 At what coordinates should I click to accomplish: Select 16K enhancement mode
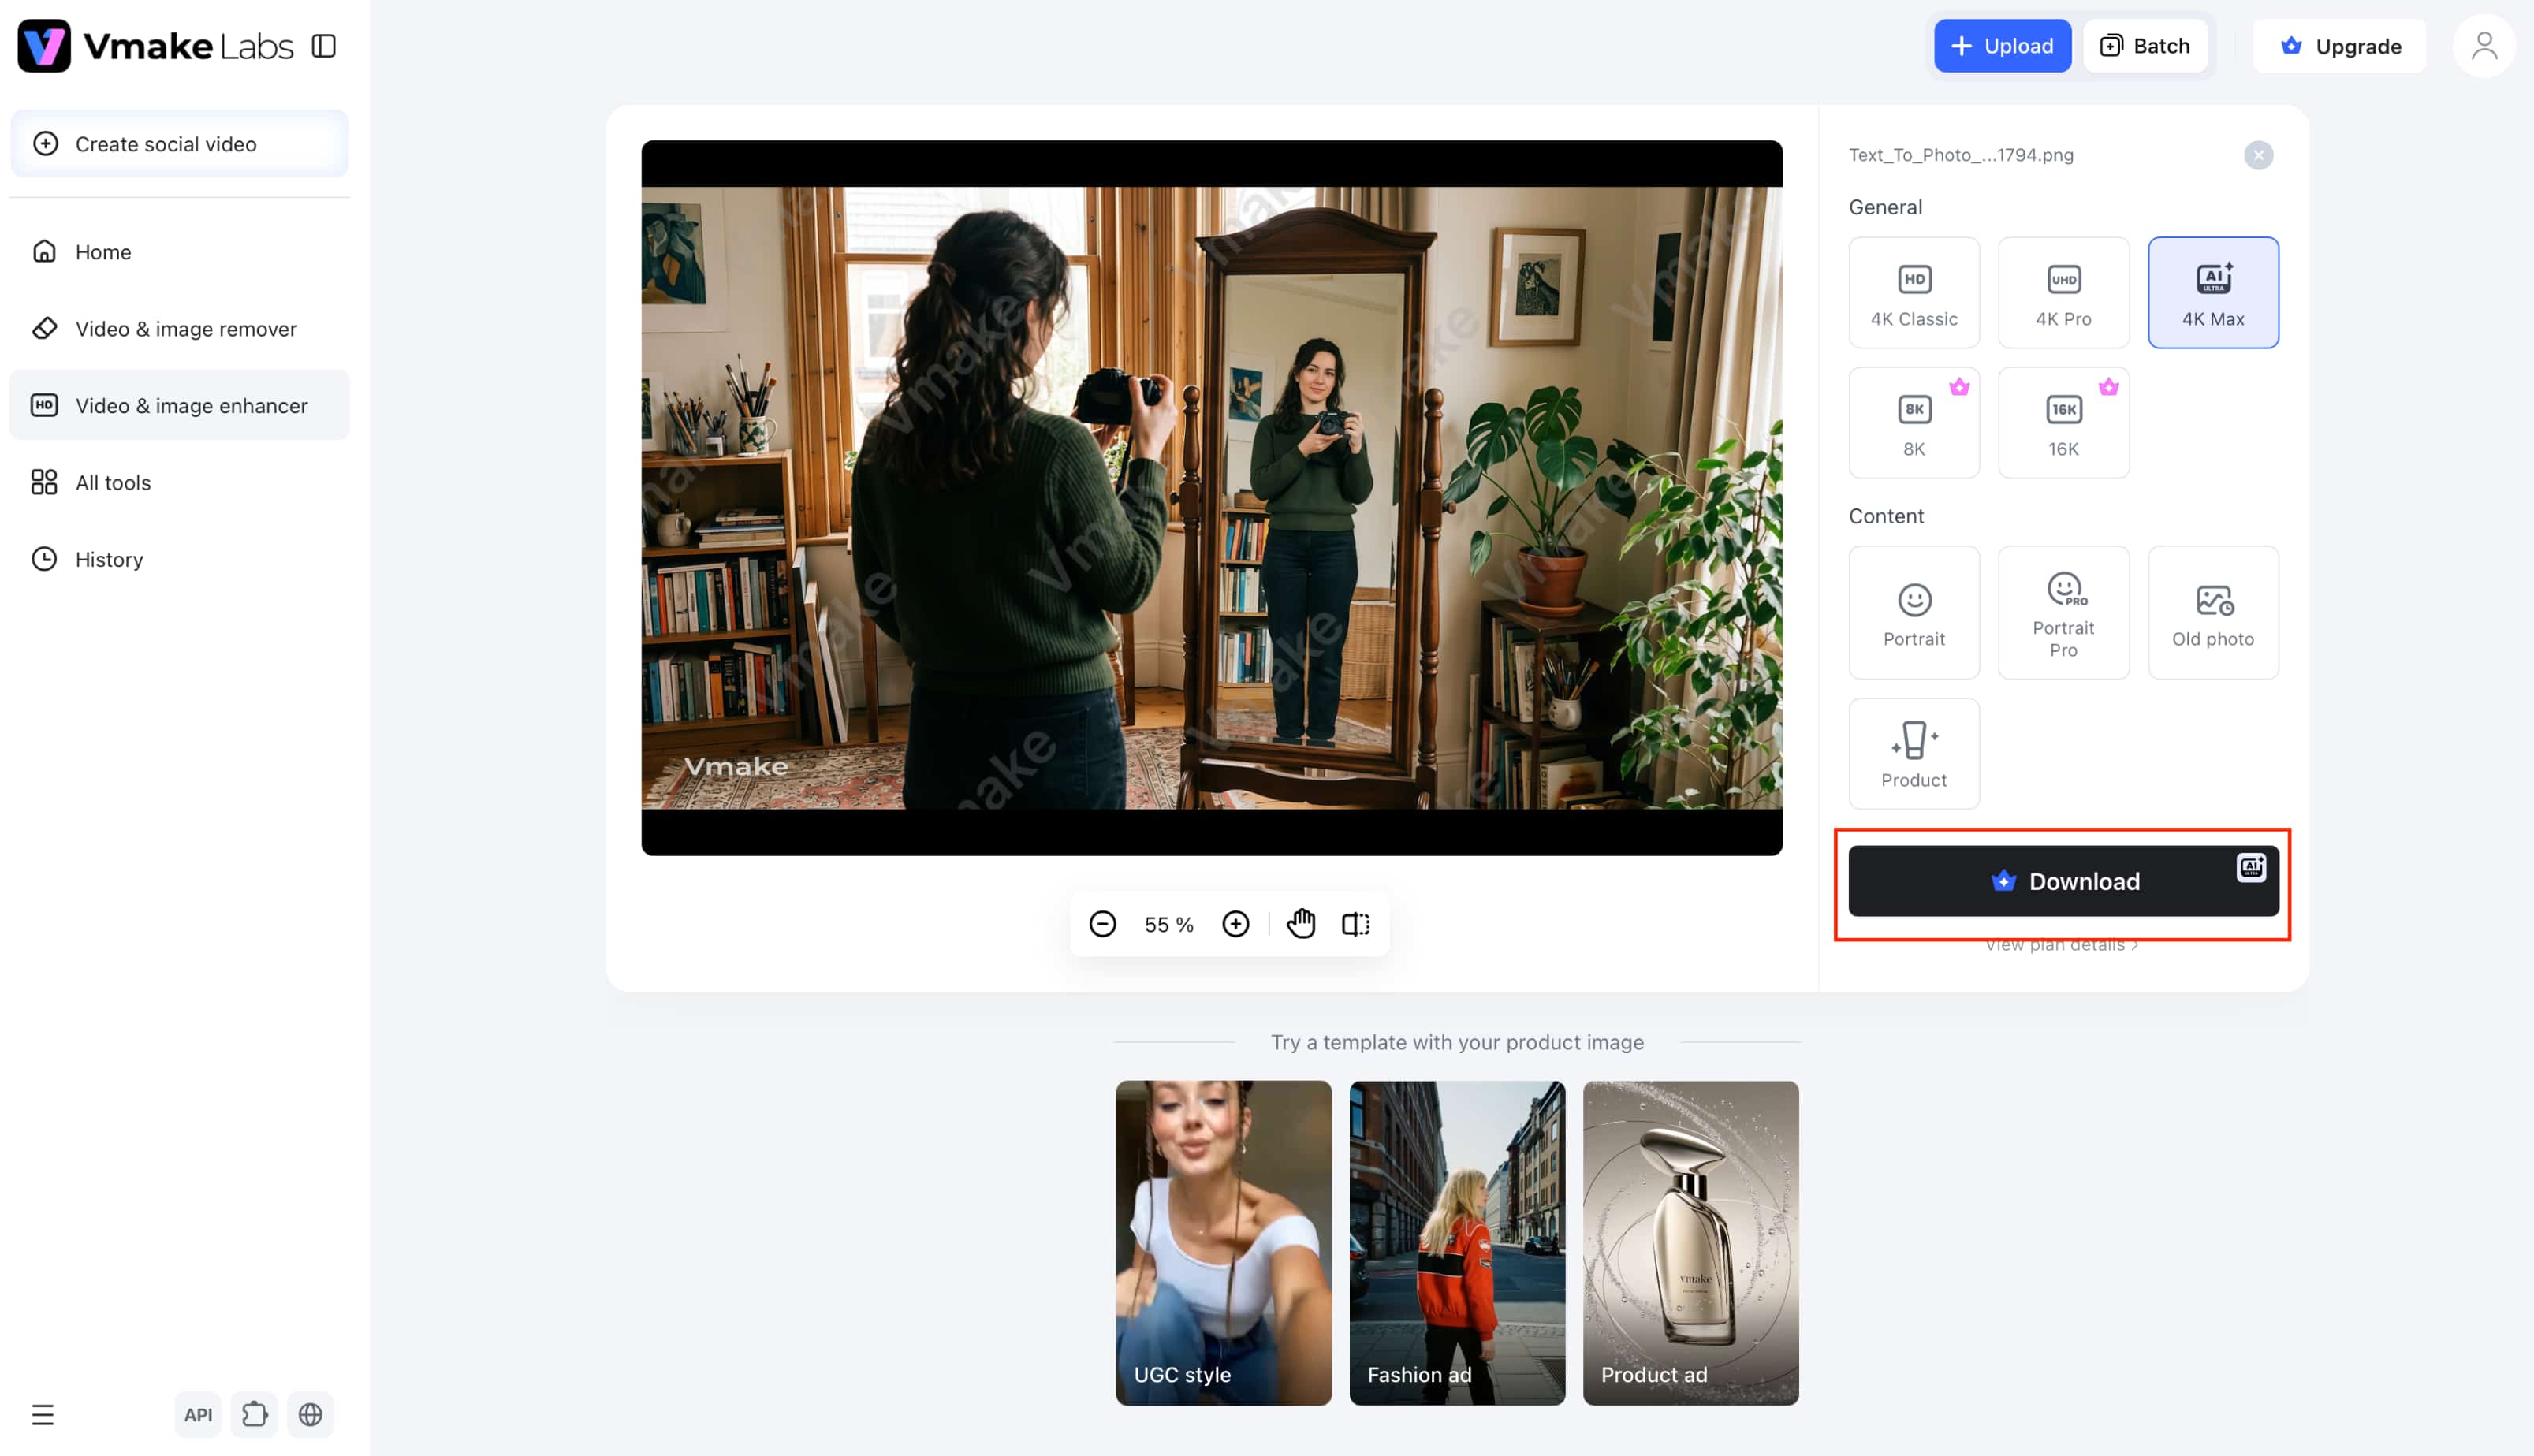[x=2063, y=423]
